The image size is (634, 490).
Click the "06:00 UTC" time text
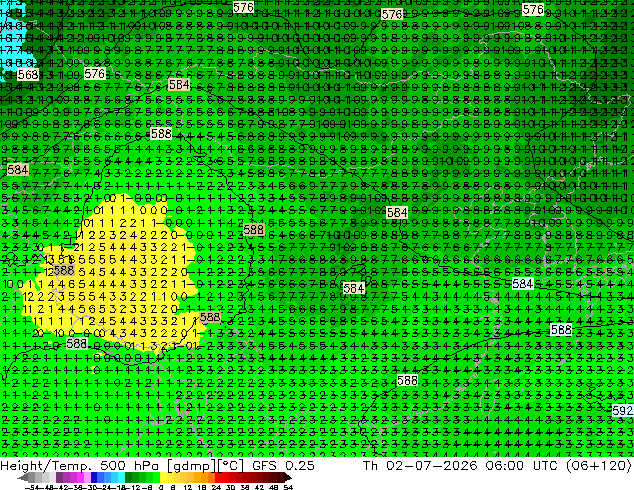pyautogui.click(x=524, y=466)
